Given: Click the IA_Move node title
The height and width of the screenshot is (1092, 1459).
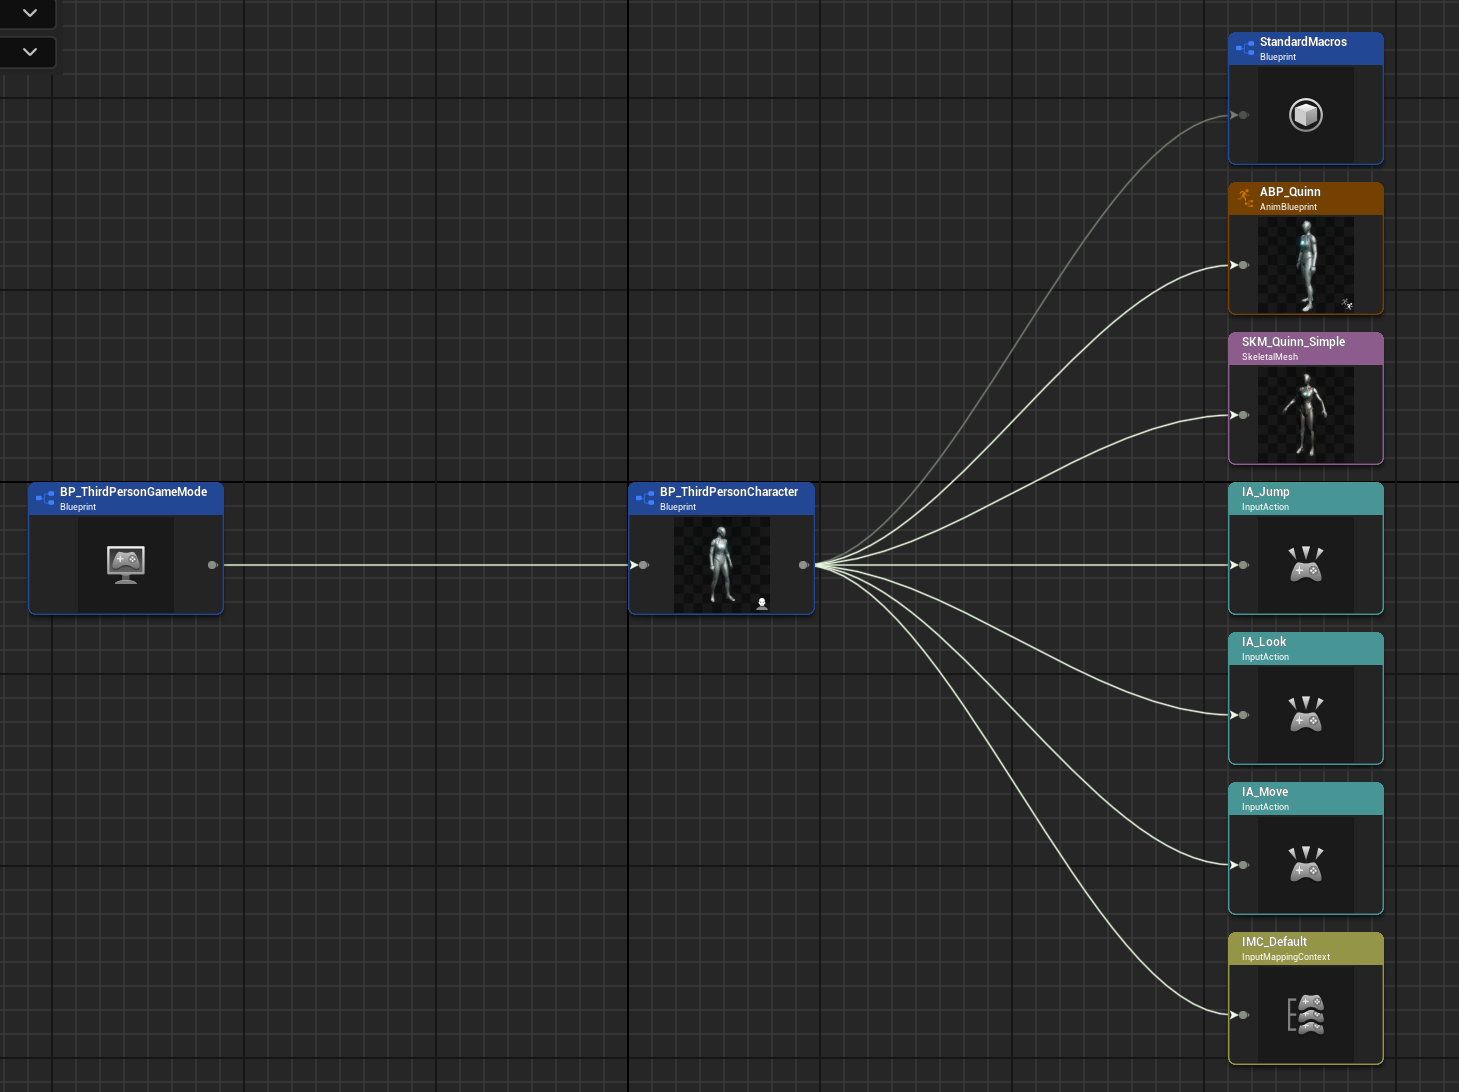Looking at the screenshot, I should pyautogui.click(x=1265, y=792).
